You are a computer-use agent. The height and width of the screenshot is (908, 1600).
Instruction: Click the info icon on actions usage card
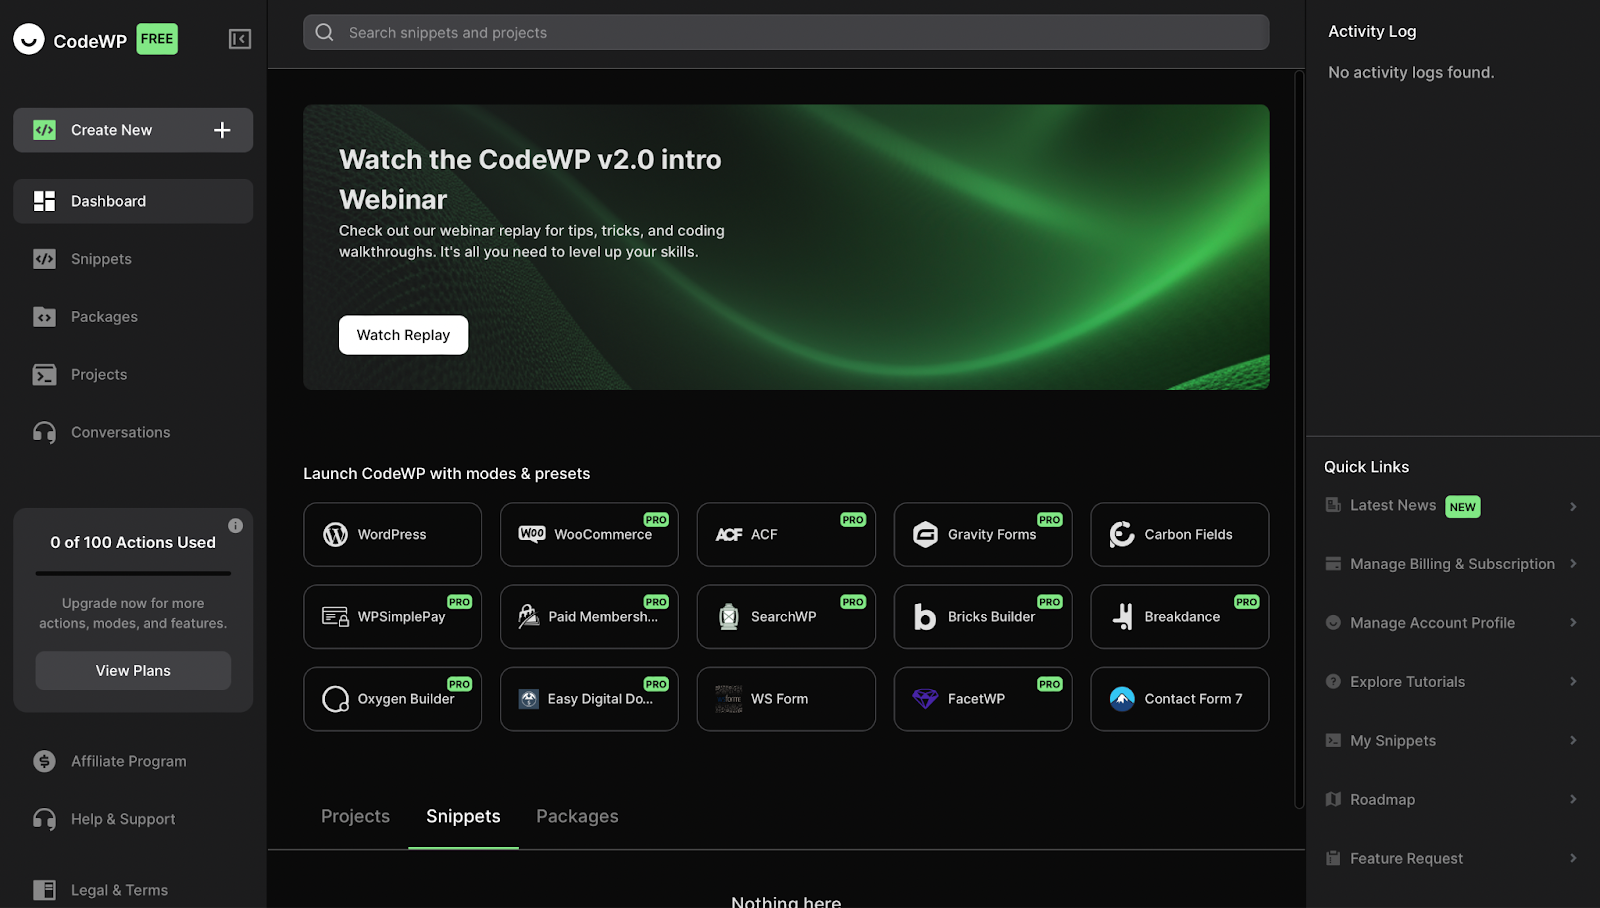tap(235, 525)
